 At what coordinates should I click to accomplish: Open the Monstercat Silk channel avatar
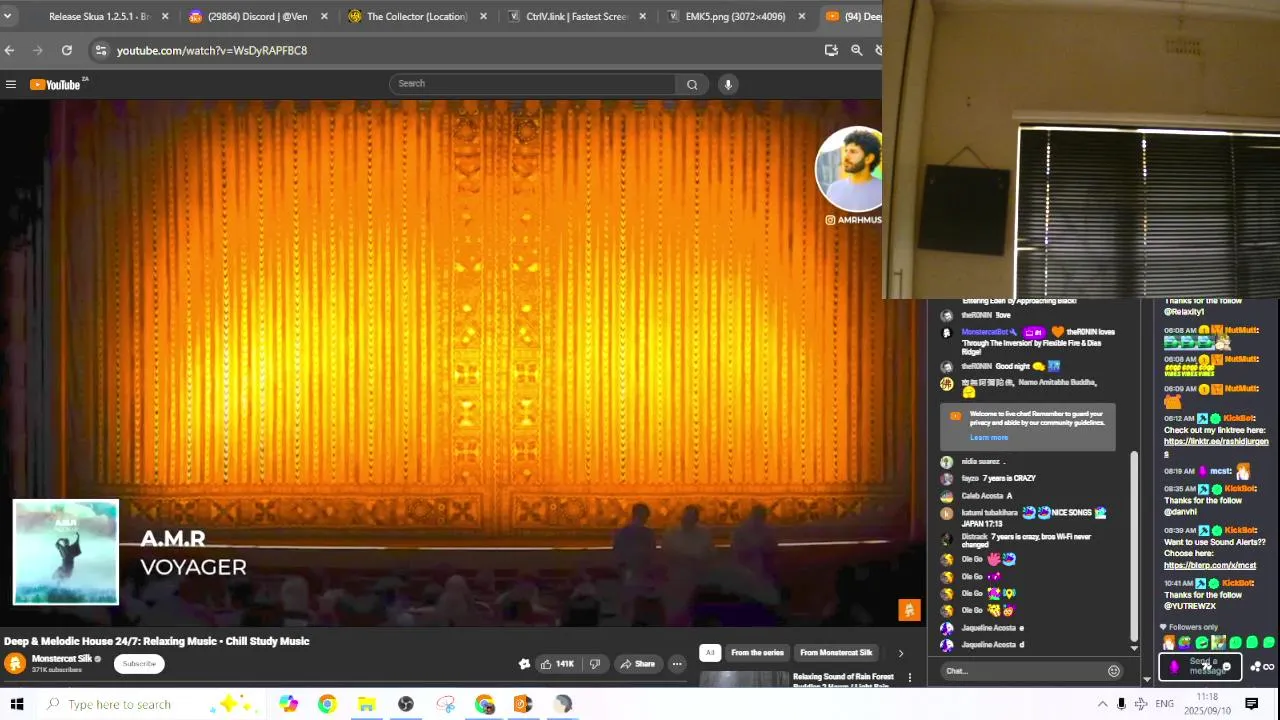(x=15, y=663)
